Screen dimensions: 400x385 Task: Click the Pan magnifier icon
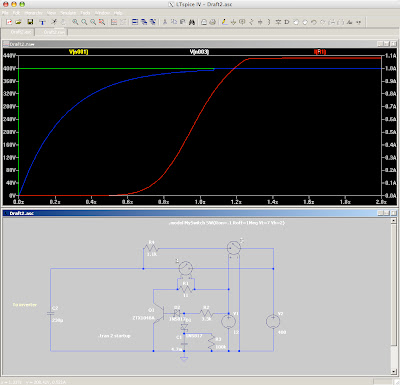[84, 22]
